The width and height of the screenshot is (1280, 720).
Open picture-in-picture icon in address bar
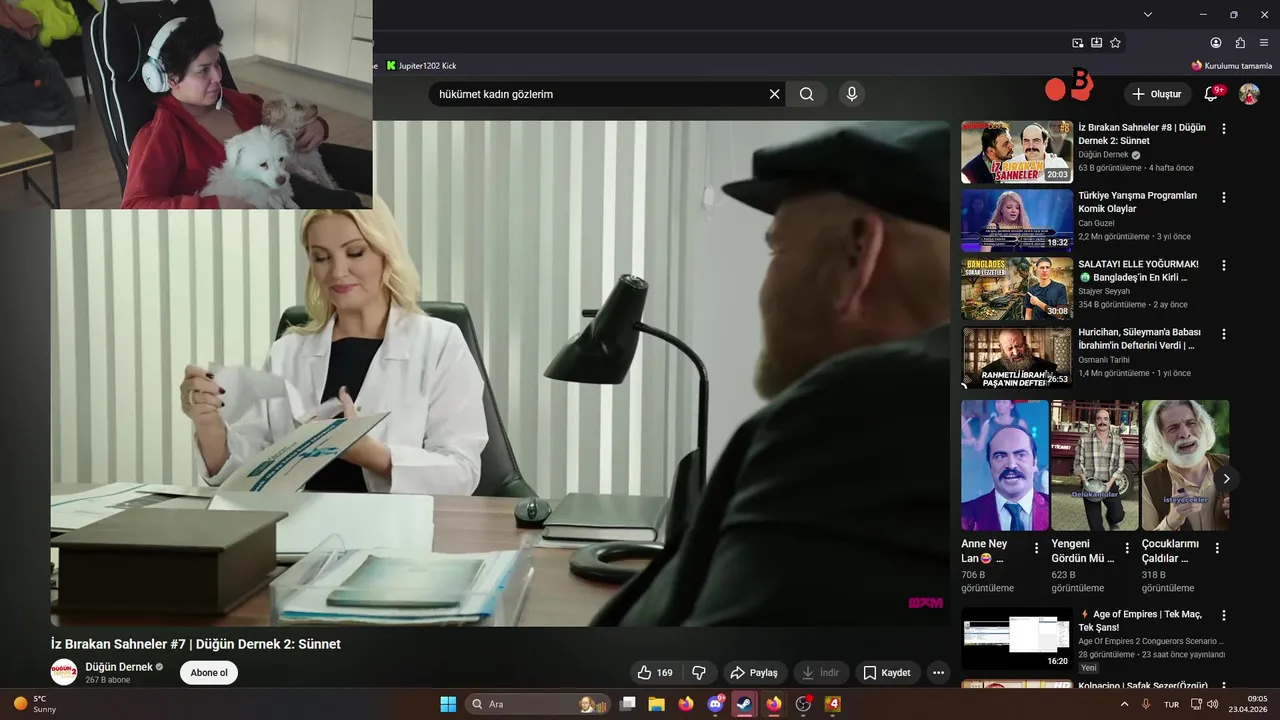1077,43
